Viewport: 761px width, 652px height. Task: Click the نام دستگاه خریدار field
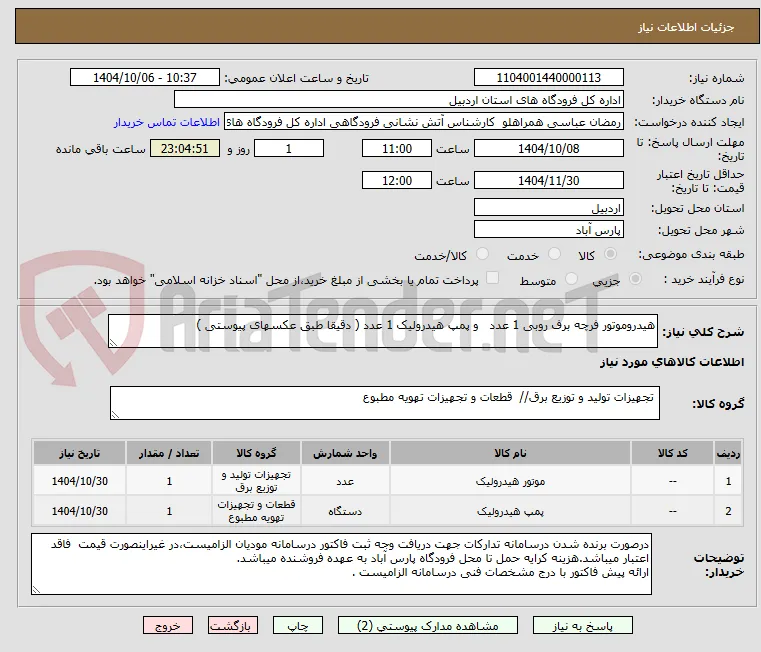click(398, 100)
